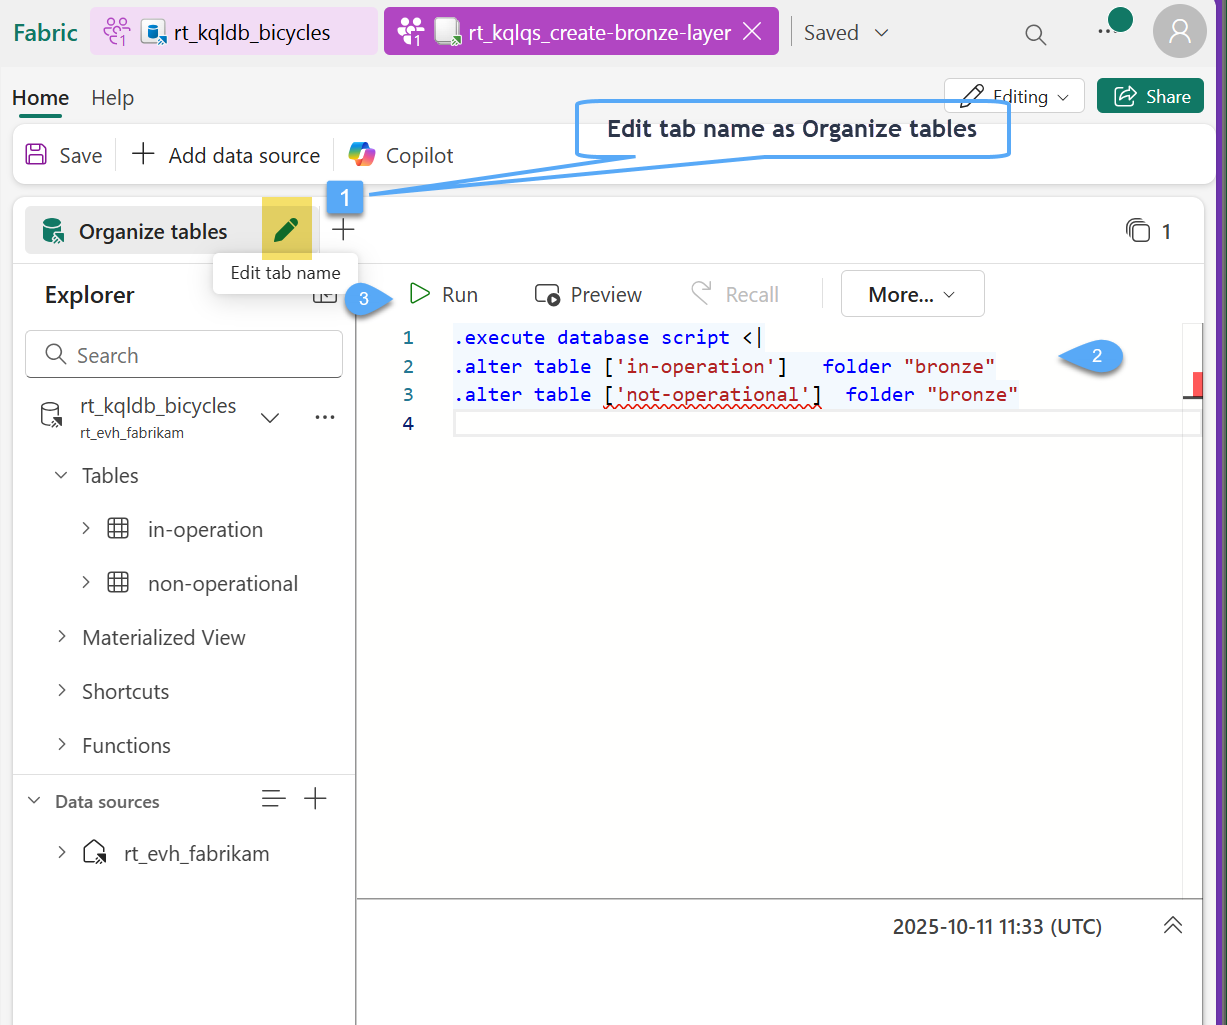Viewport: 1227px width, 1025px height.
Task: Add a new query tab with plus icon
Action: tap(343, 230)
